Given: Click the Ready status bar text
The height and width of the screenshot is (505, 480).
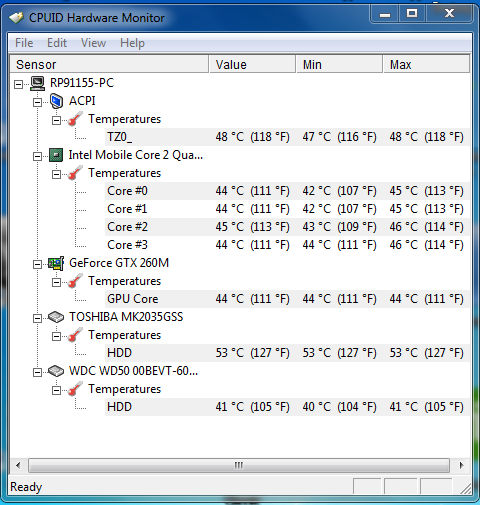Looking at the screenshot, I should click(x=26, y=487).
